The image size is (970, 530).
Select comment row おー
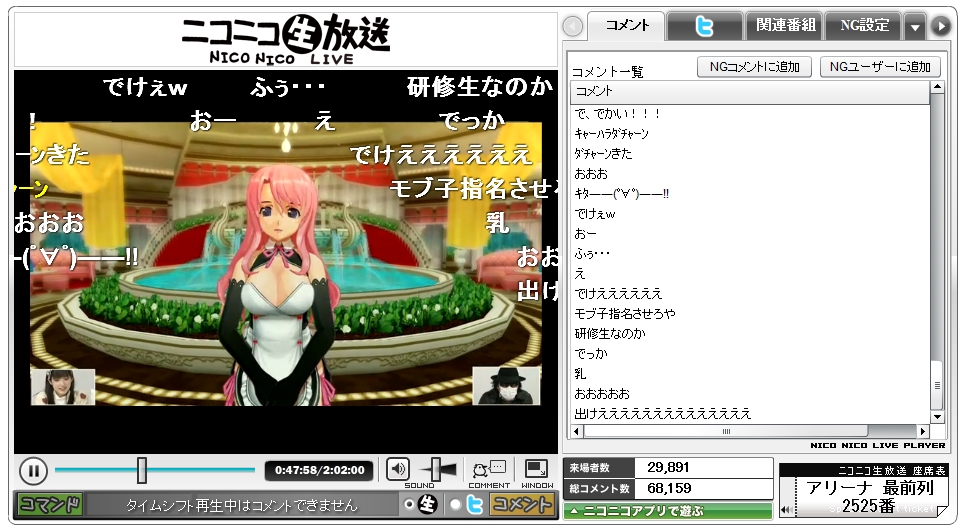tap(750, 234)
